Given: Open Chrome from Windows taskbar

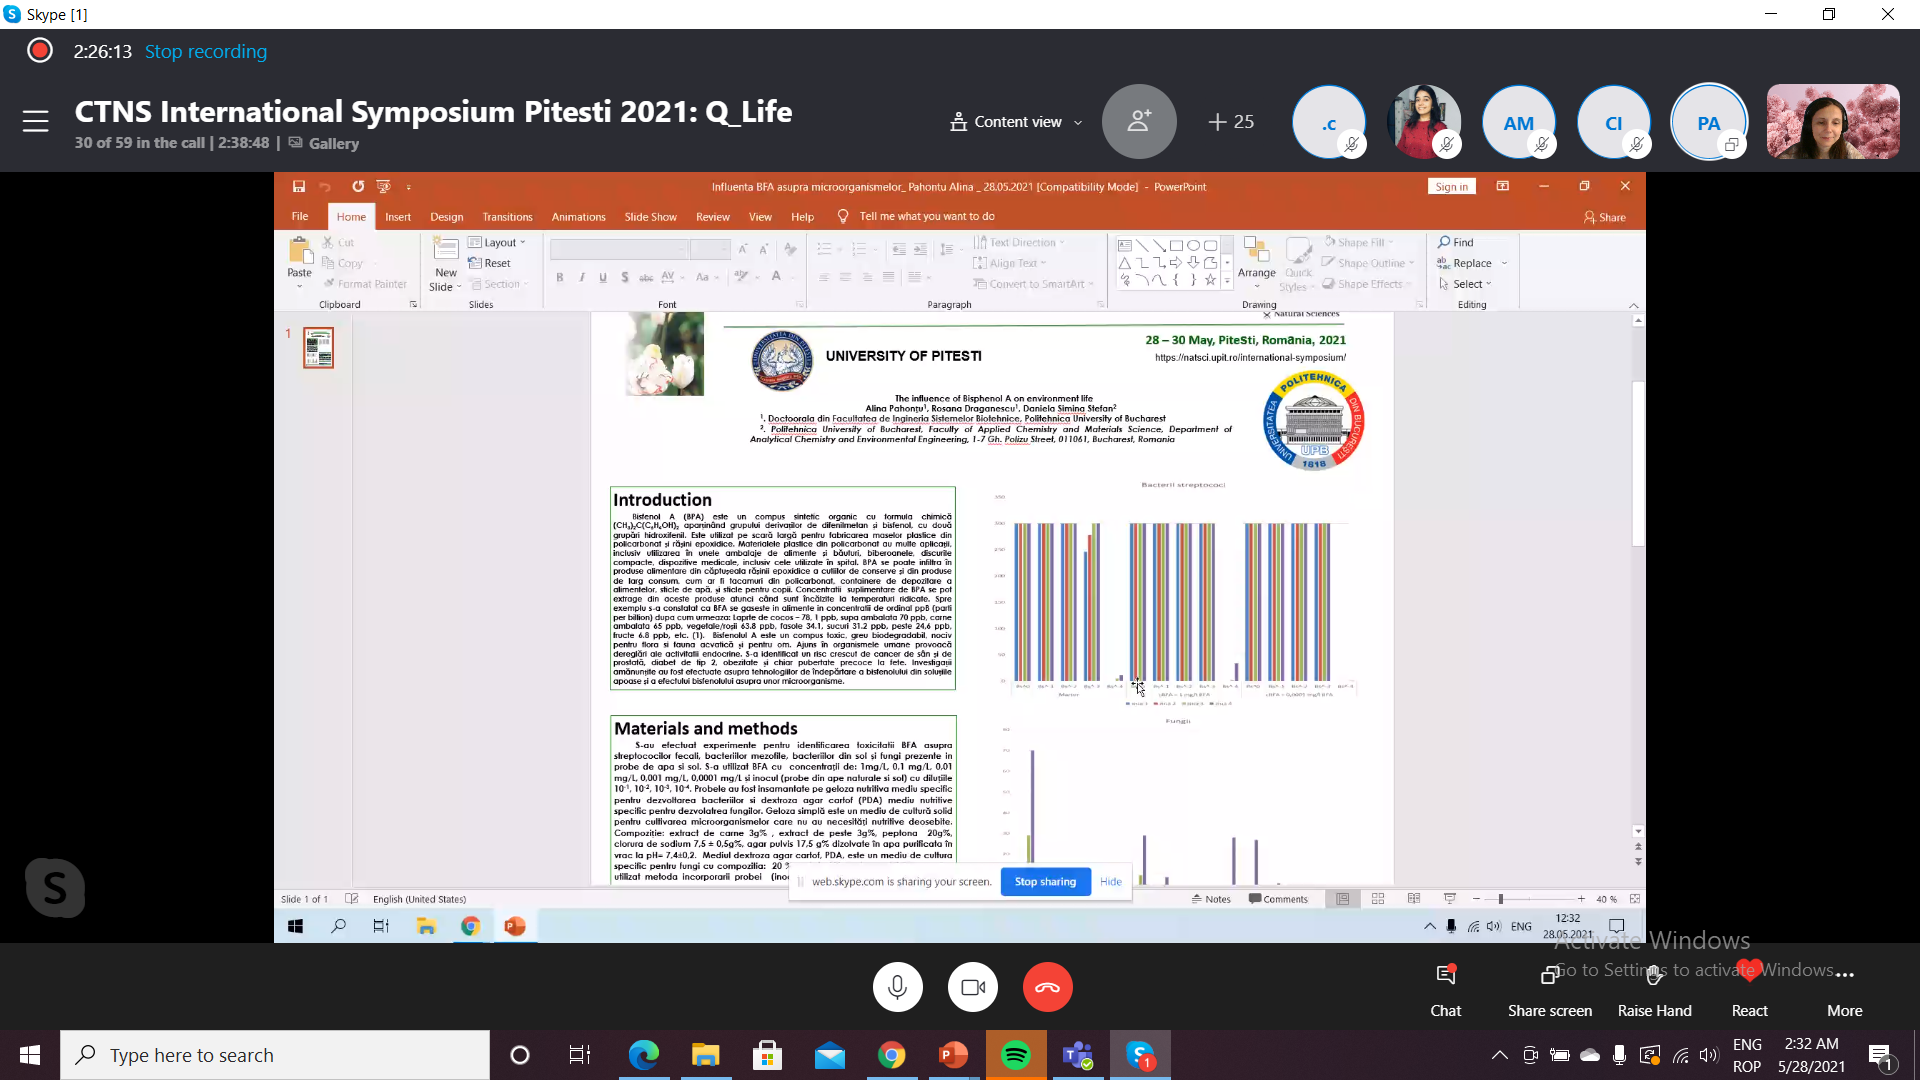Looking at the screenshot, I should [891, 1055].
